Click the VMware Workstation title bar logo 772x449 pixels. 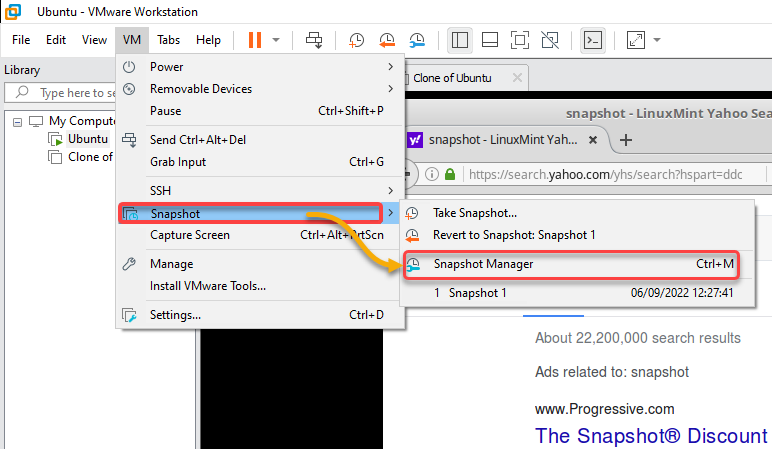tap(13, 11)
